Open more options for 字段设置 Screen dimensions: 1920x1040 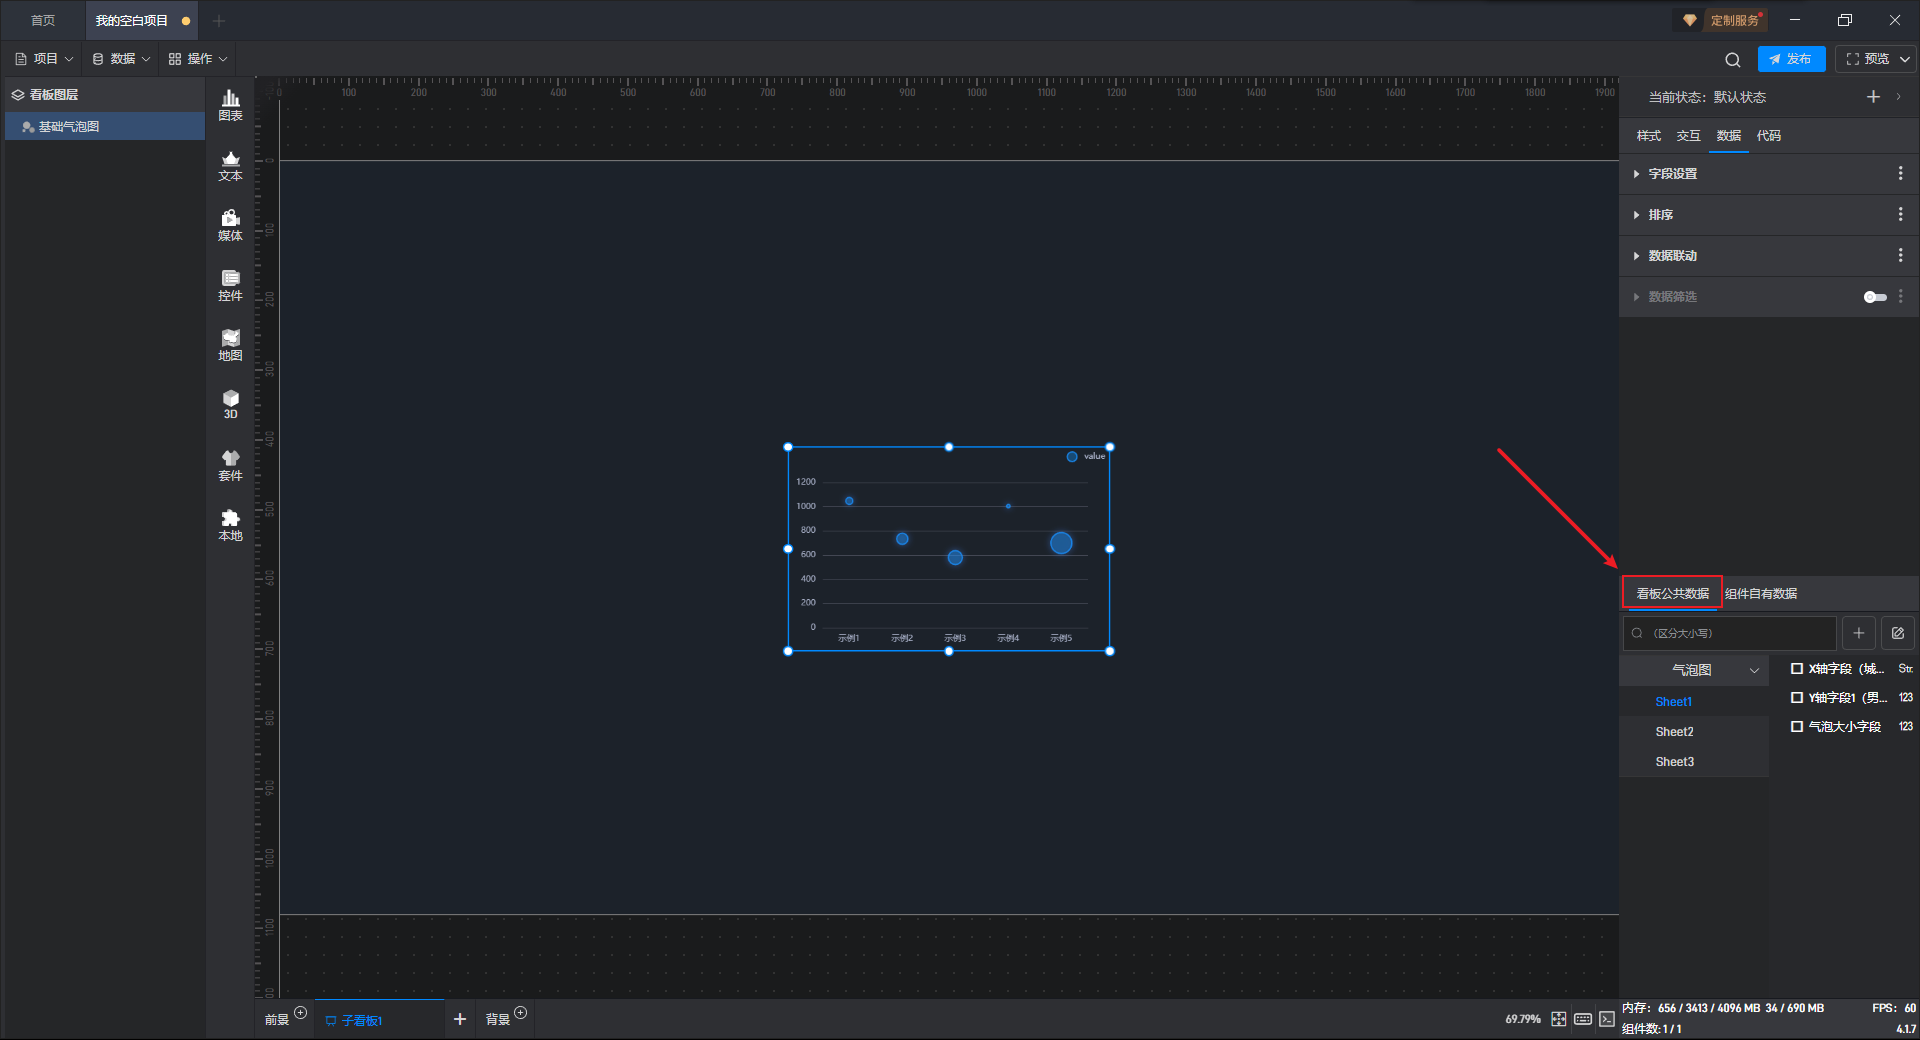[x=1900, y=174]
